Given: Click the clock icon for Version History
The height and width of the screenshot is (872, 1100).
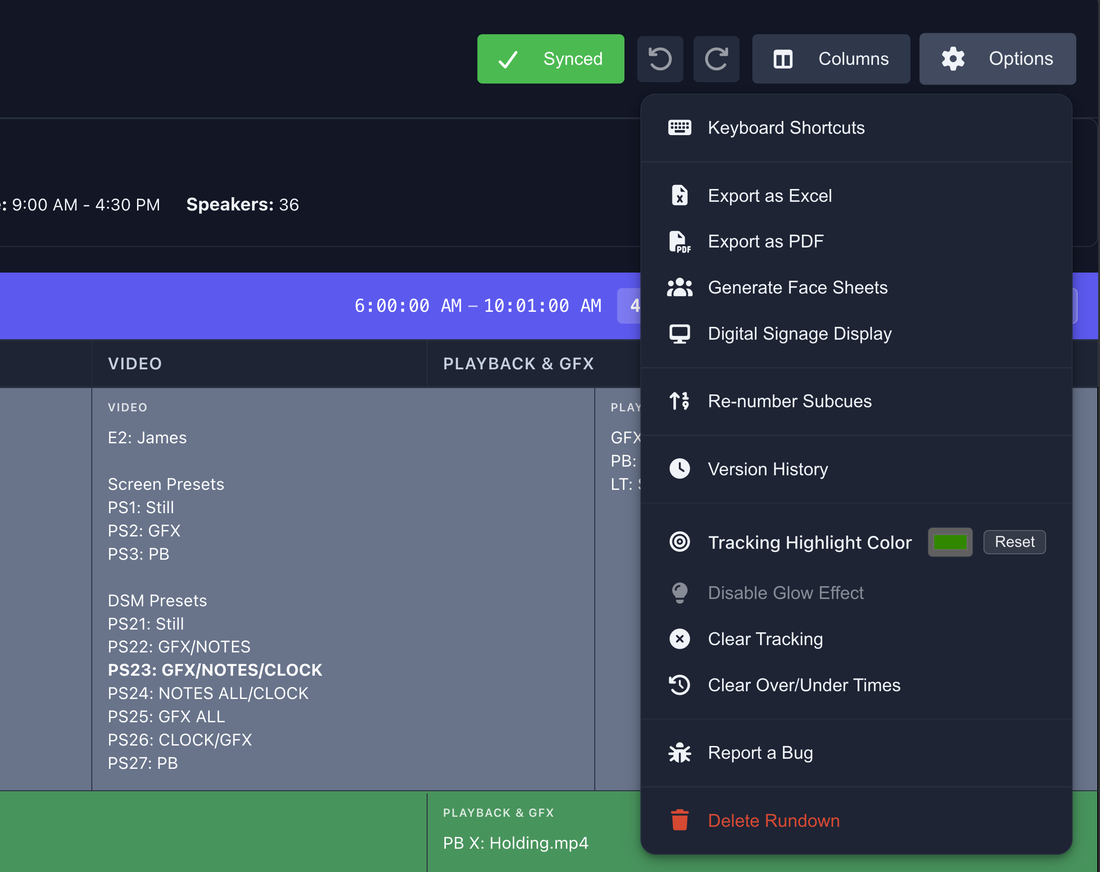Looking at the screenshot, I should pyautogui.click(x=679, y=469).
